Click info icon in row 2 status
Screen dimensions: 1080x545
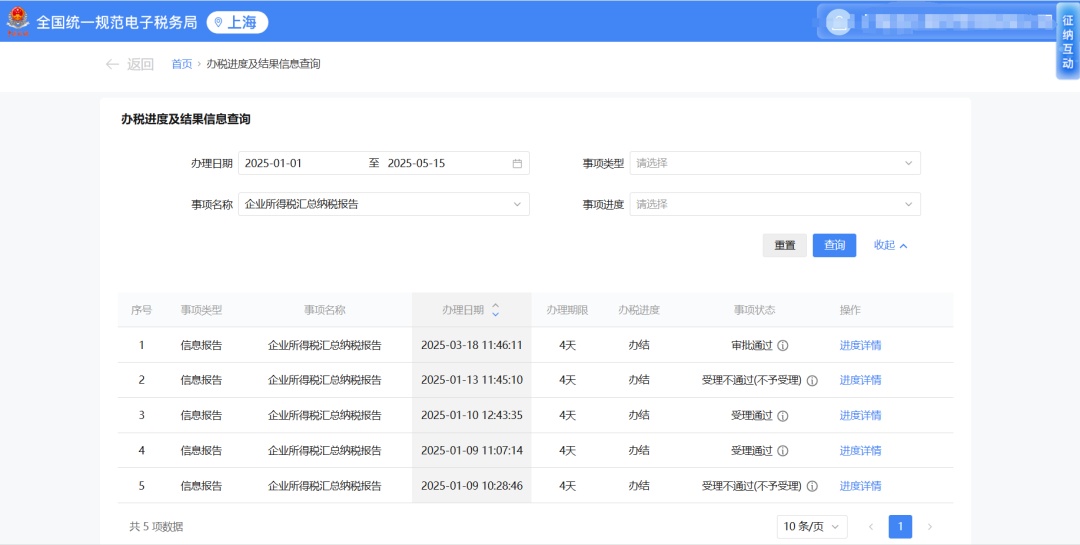coord(812,381)
